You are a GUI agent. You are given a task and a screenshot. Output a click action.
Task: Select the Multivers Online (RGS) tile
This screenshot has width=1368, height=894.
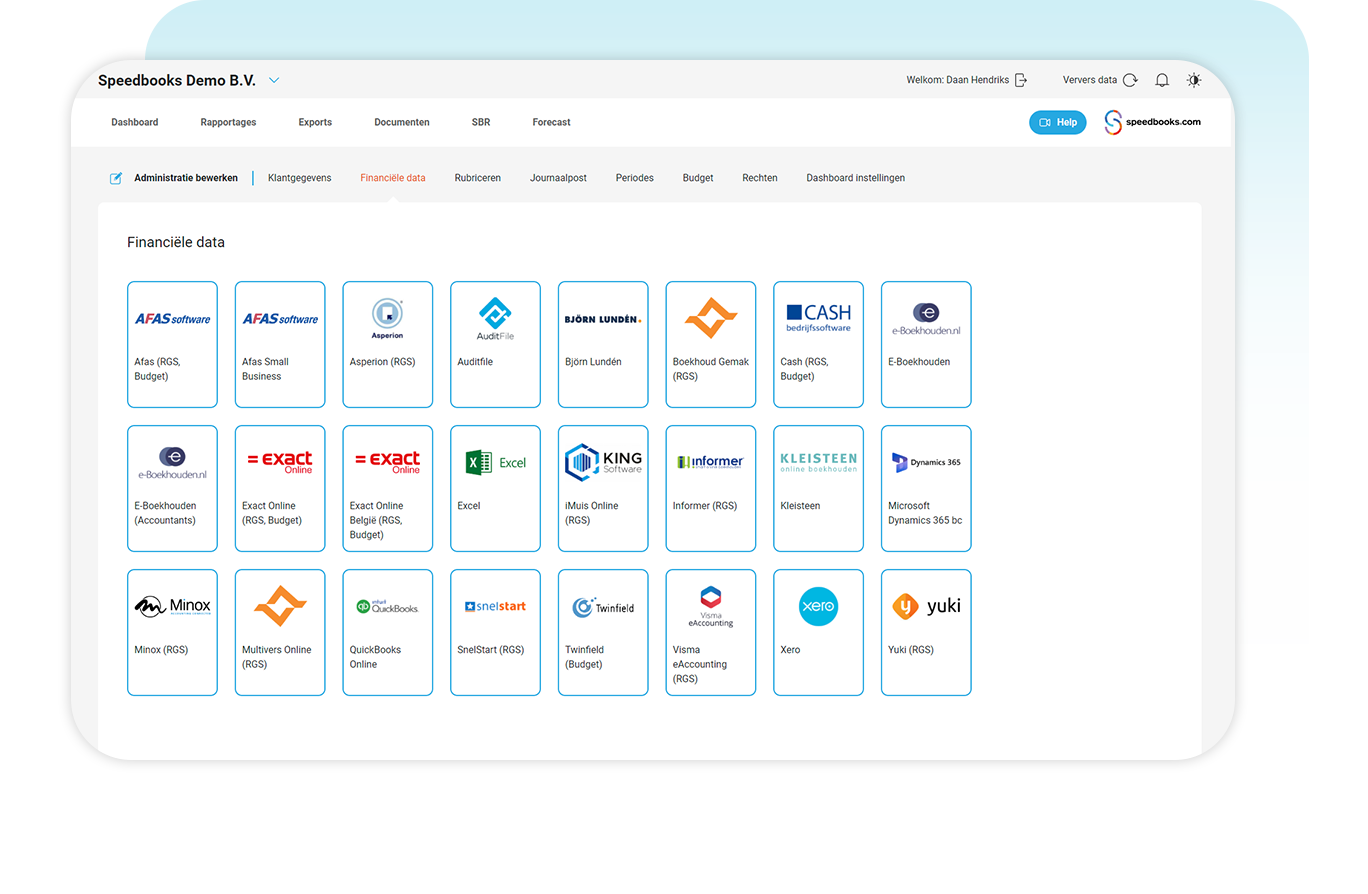pyautogui.click(x=280, y=632)
